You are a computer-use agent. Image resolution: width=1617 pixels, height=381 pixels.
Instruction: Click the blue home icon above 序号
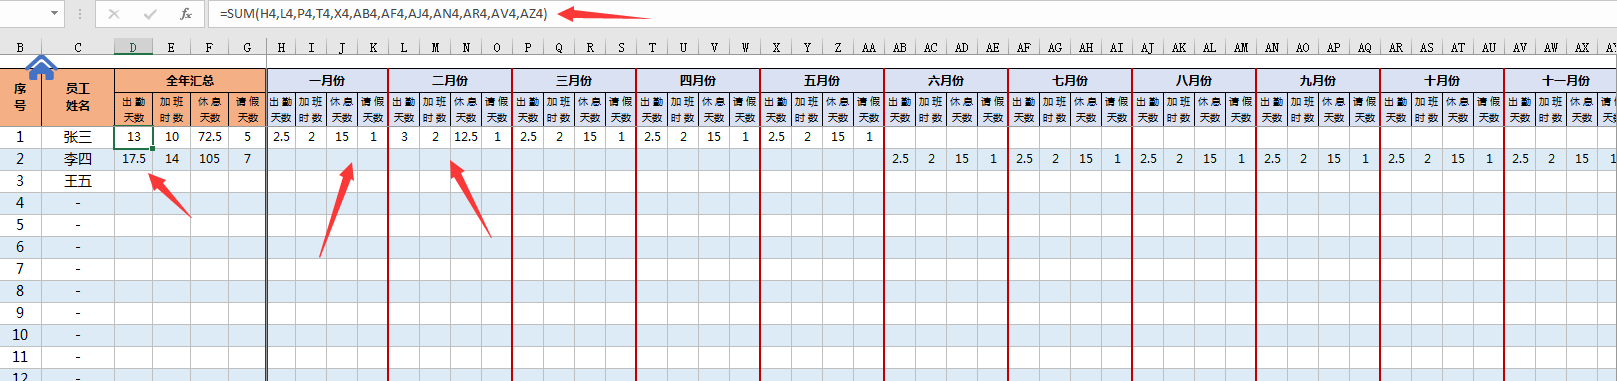coord(41,68)
